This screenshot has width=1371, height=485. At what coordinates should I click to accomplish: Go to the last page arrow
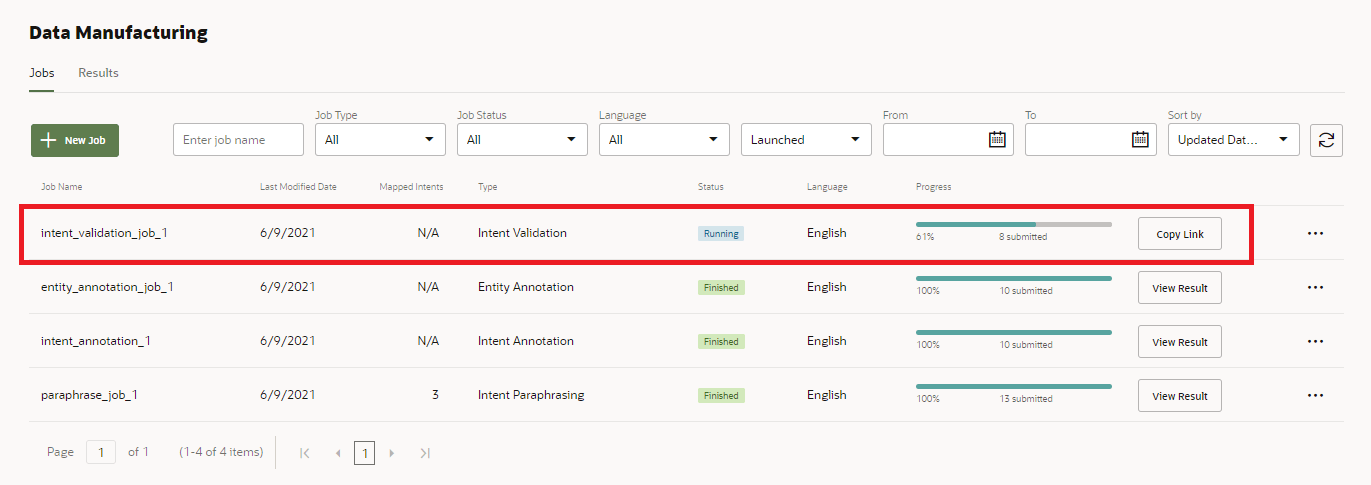click(425, 453)
